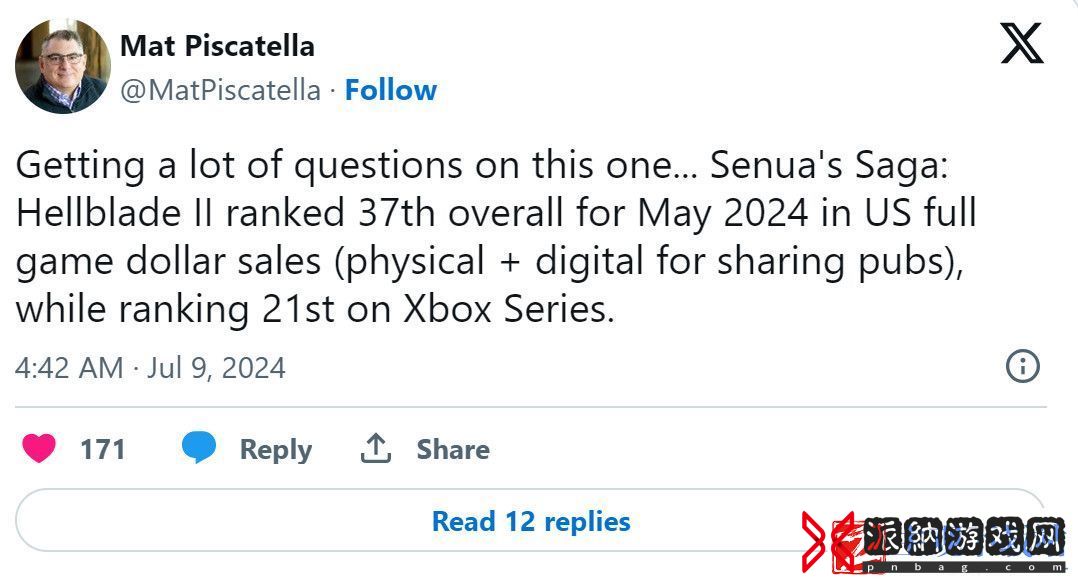This screenshot has height=580, width=1078.
Task: Click the words "Senua's Saga:" in the tweet
Action: [x=829, y=166]
